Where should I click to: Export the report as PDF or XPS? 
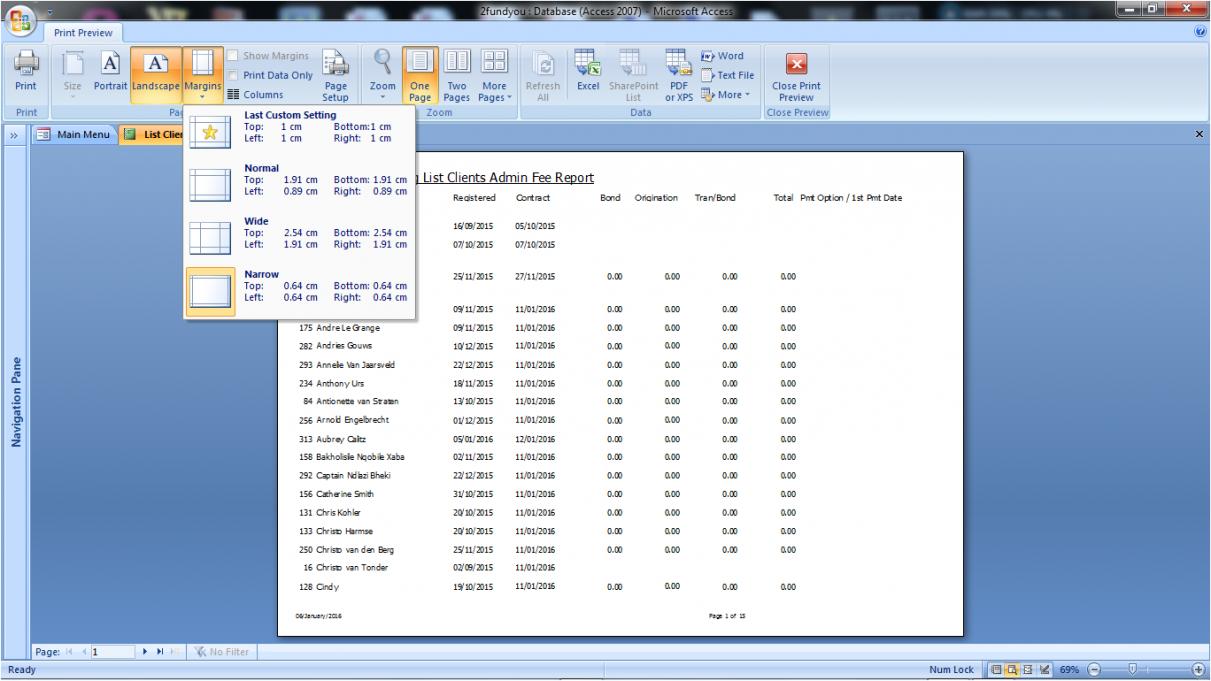click(x=679, y=72)
